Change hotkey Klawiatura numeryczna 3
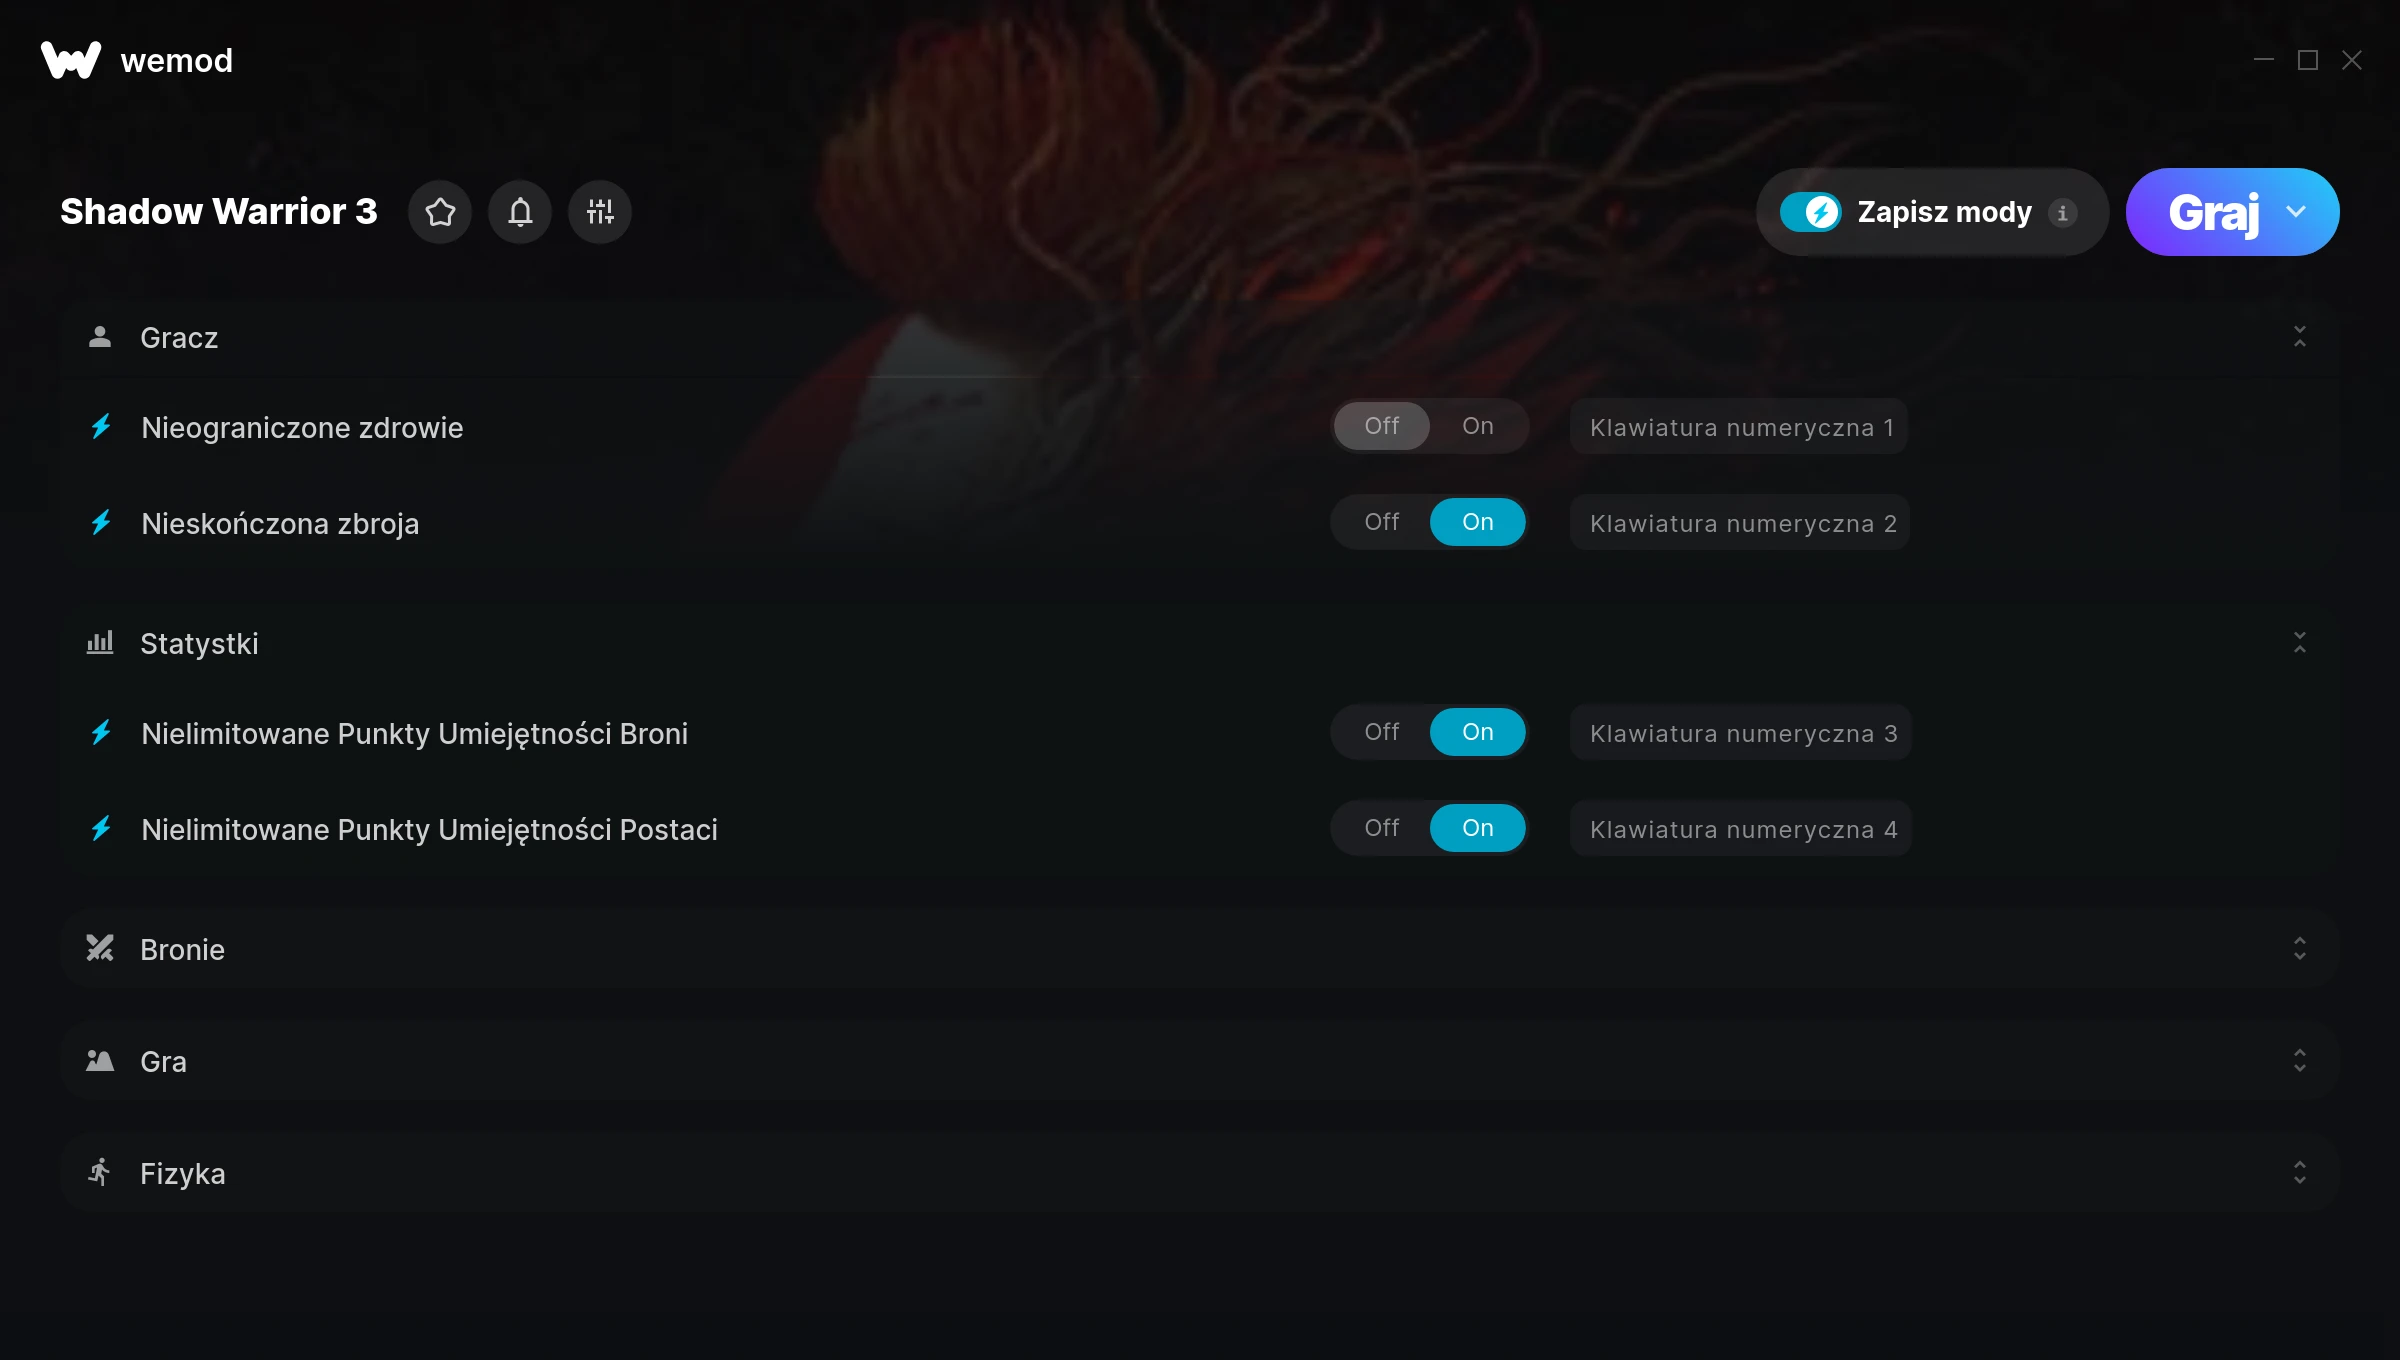Viewport: 2400px width, 1360px height. pyautogui.click(x=1740, y=733)
